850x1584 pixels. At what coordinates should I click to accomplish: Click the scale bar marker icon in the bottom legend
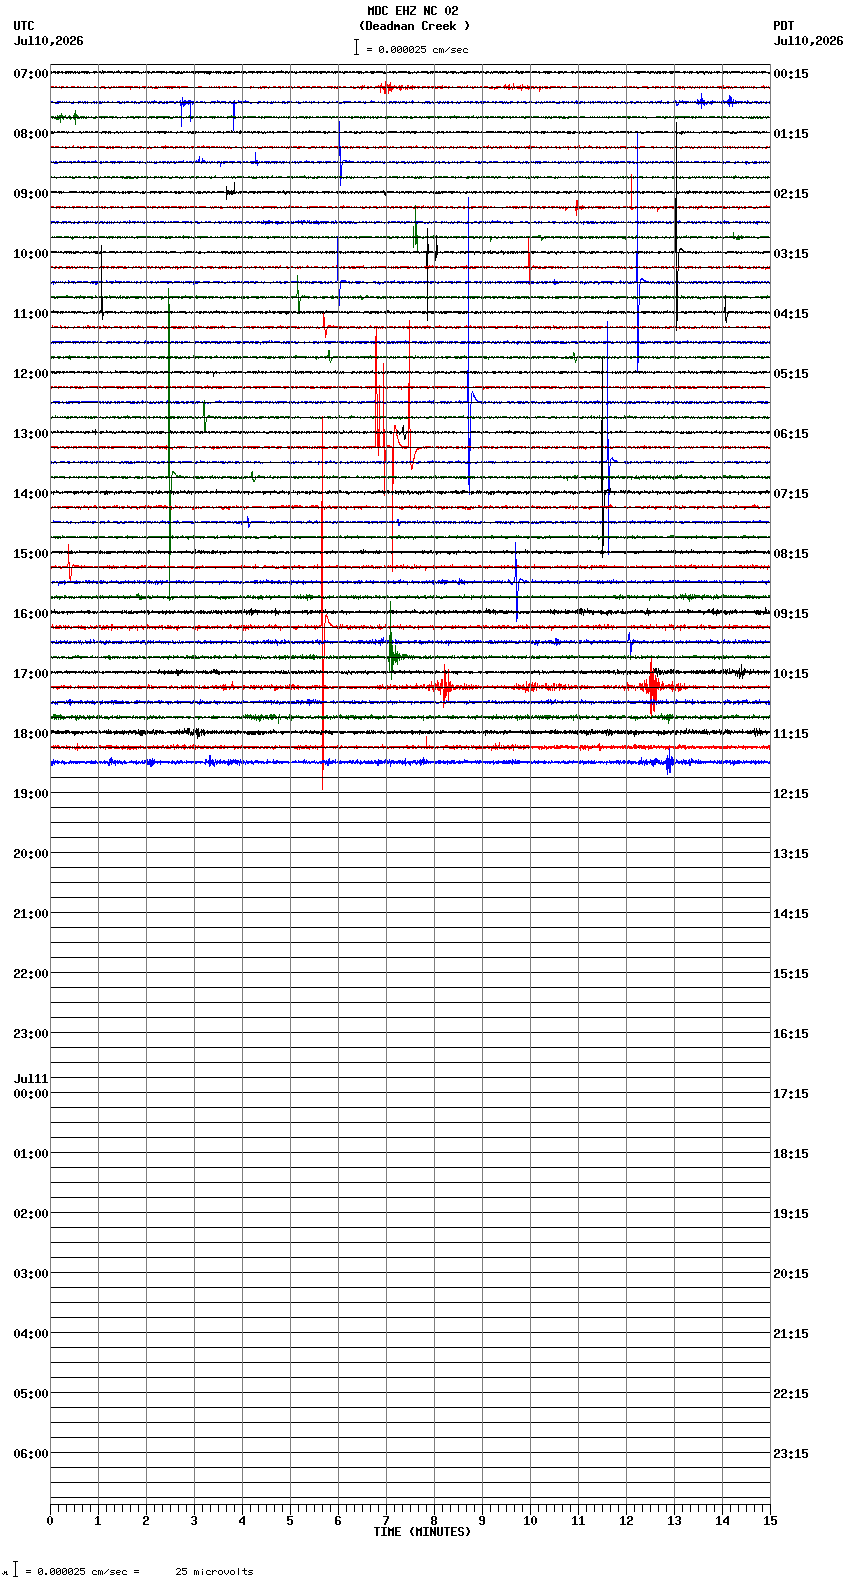coord(15,1570)
